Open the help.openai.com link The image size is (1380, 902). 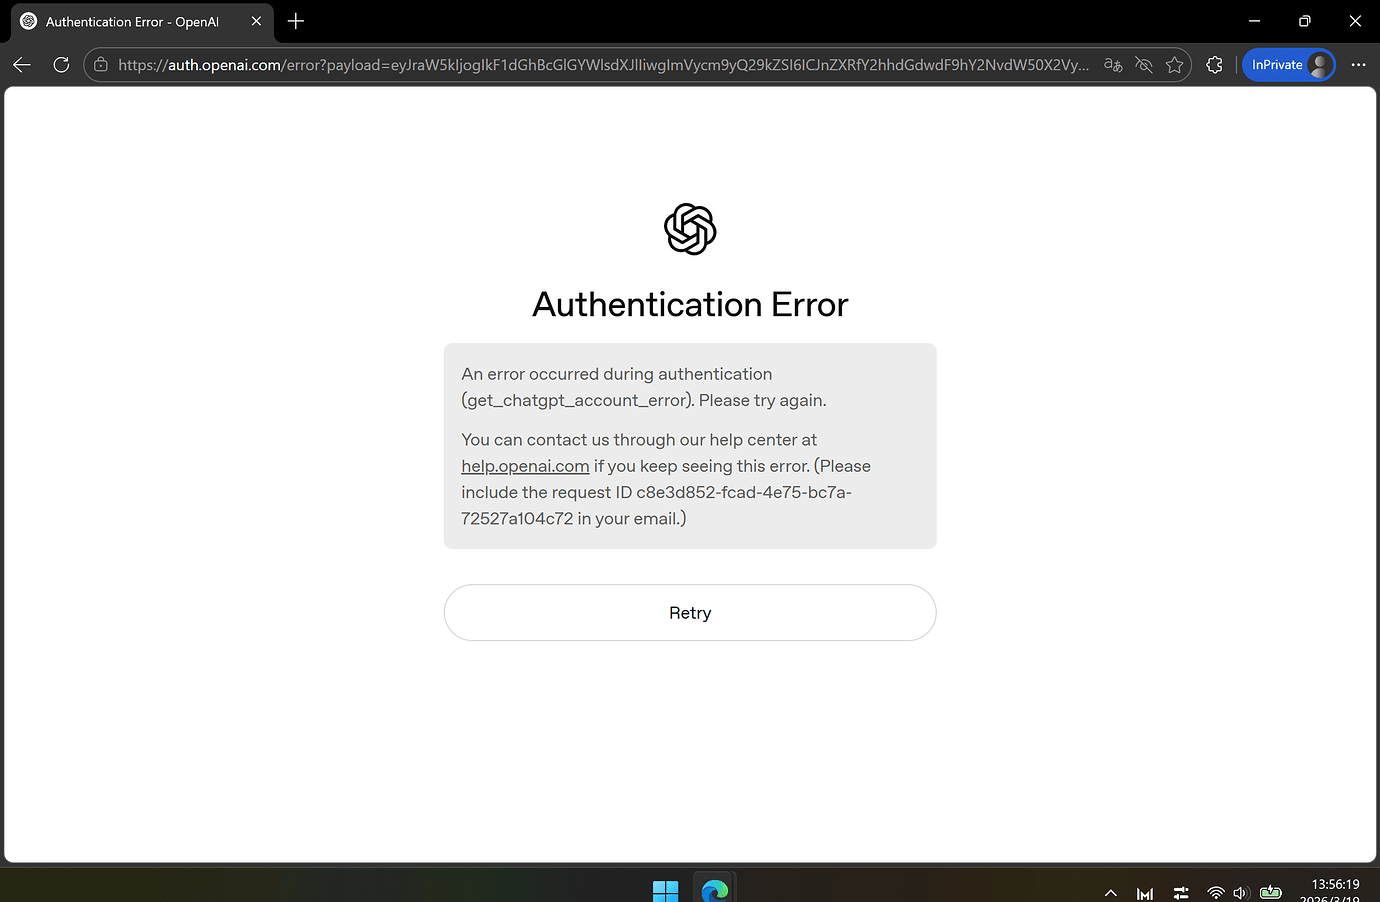pos(525,466)
